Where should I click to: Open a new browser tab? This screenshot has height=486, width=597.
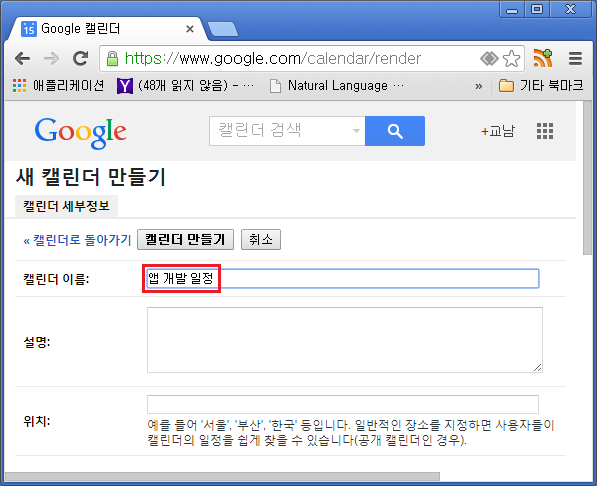223,29
